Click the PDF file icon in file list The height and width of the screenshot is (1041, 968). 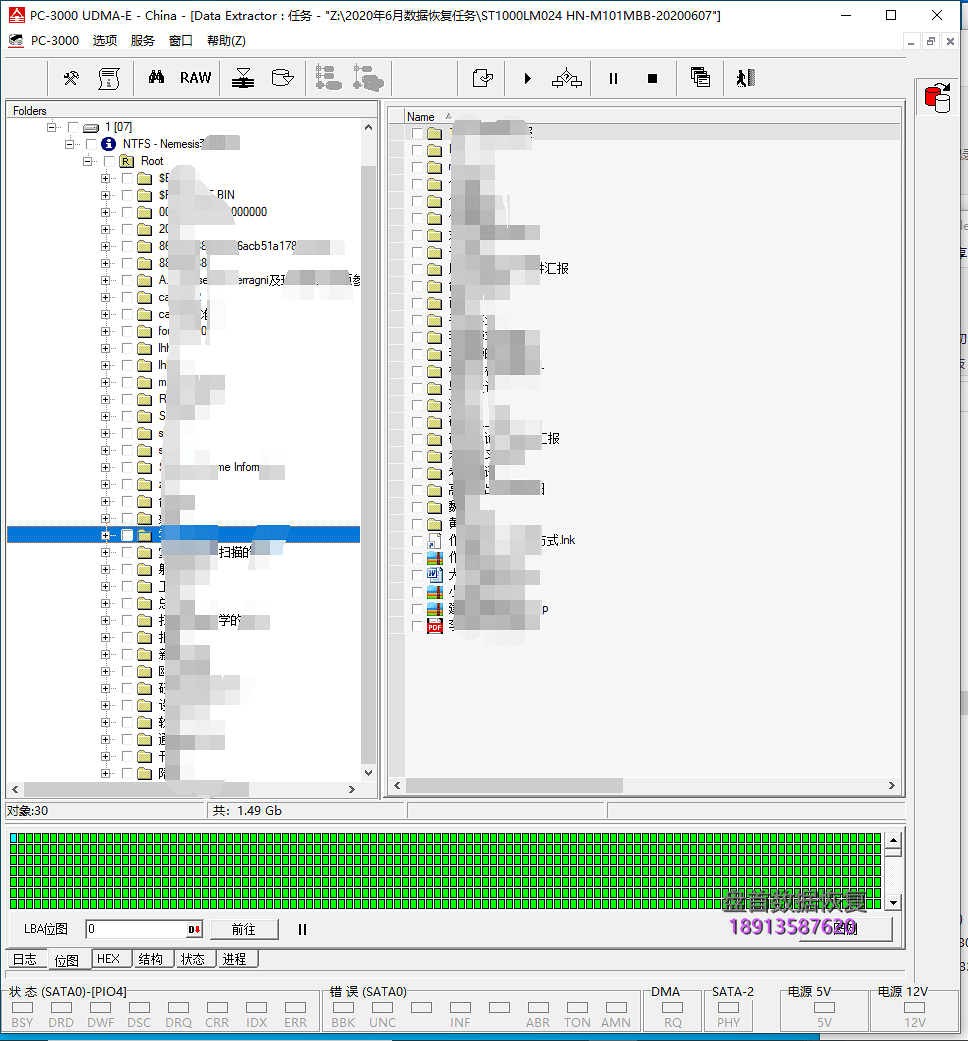[x=435, y=625]
